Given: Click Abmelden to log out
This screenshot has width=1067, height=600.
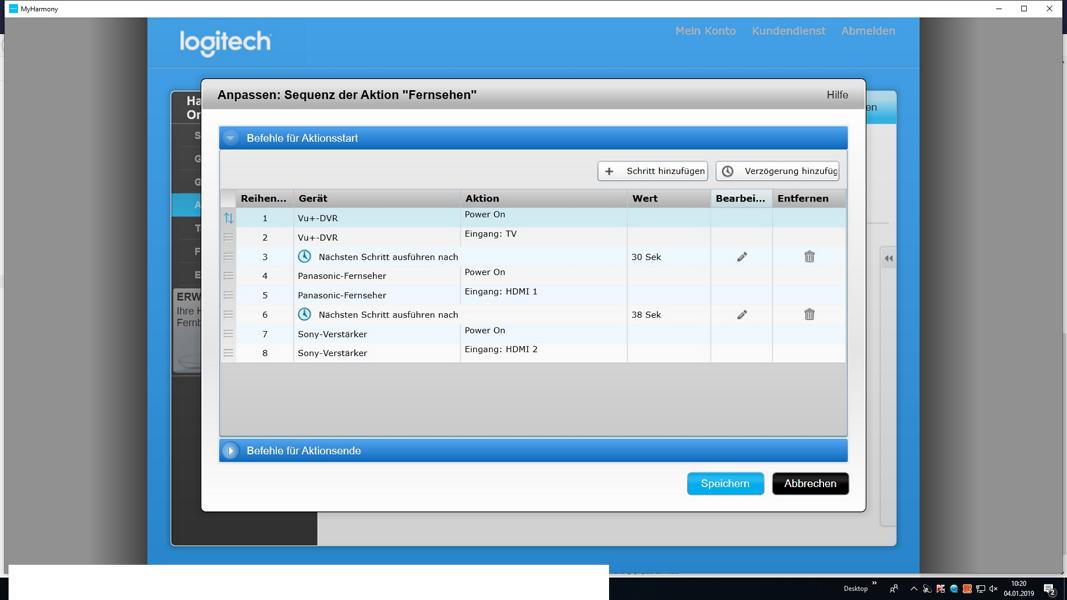Looking at the screenshot, I should (x=868, y=31).
